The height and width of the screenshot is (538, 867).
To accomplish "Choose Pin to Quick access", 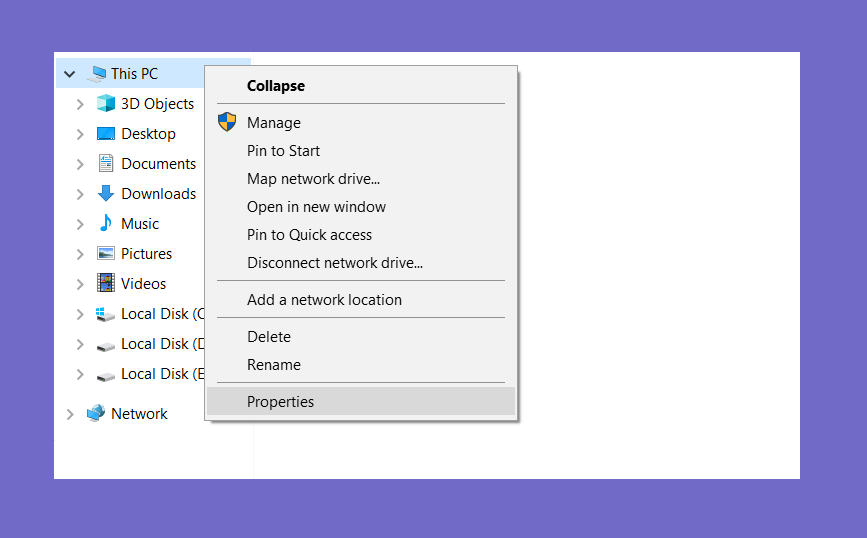I will [361, 234].
